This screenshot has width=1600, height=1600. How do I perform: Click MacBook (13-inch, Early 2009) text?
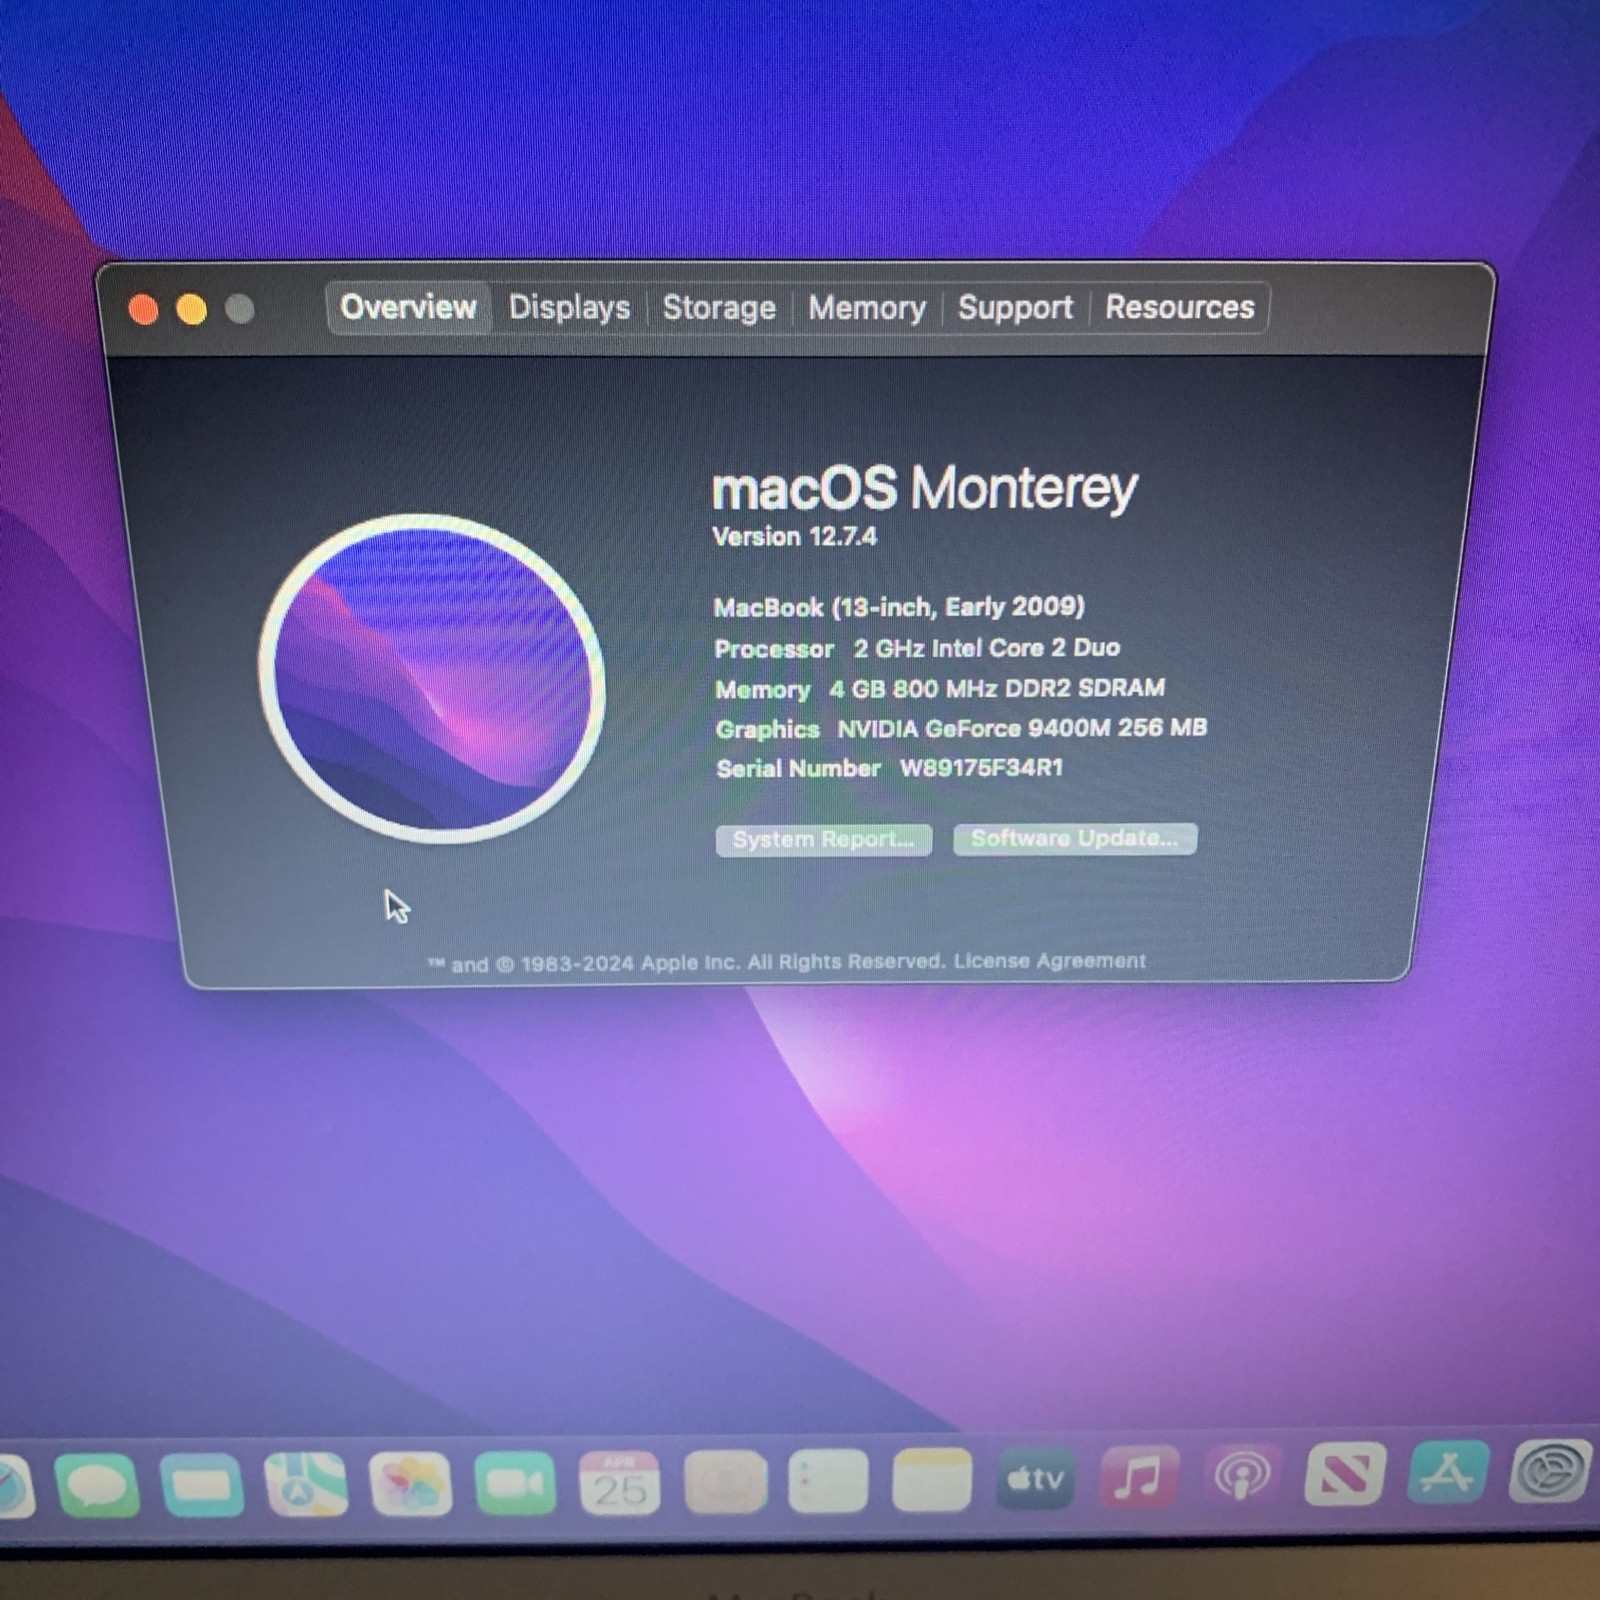click(x=899, y=607)
